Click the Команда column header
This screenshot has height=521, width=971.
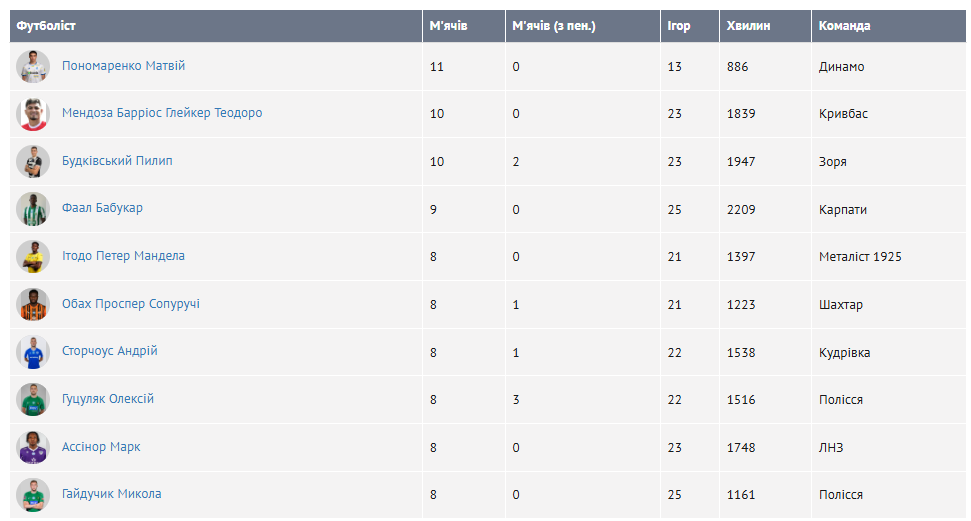[844, 26]
